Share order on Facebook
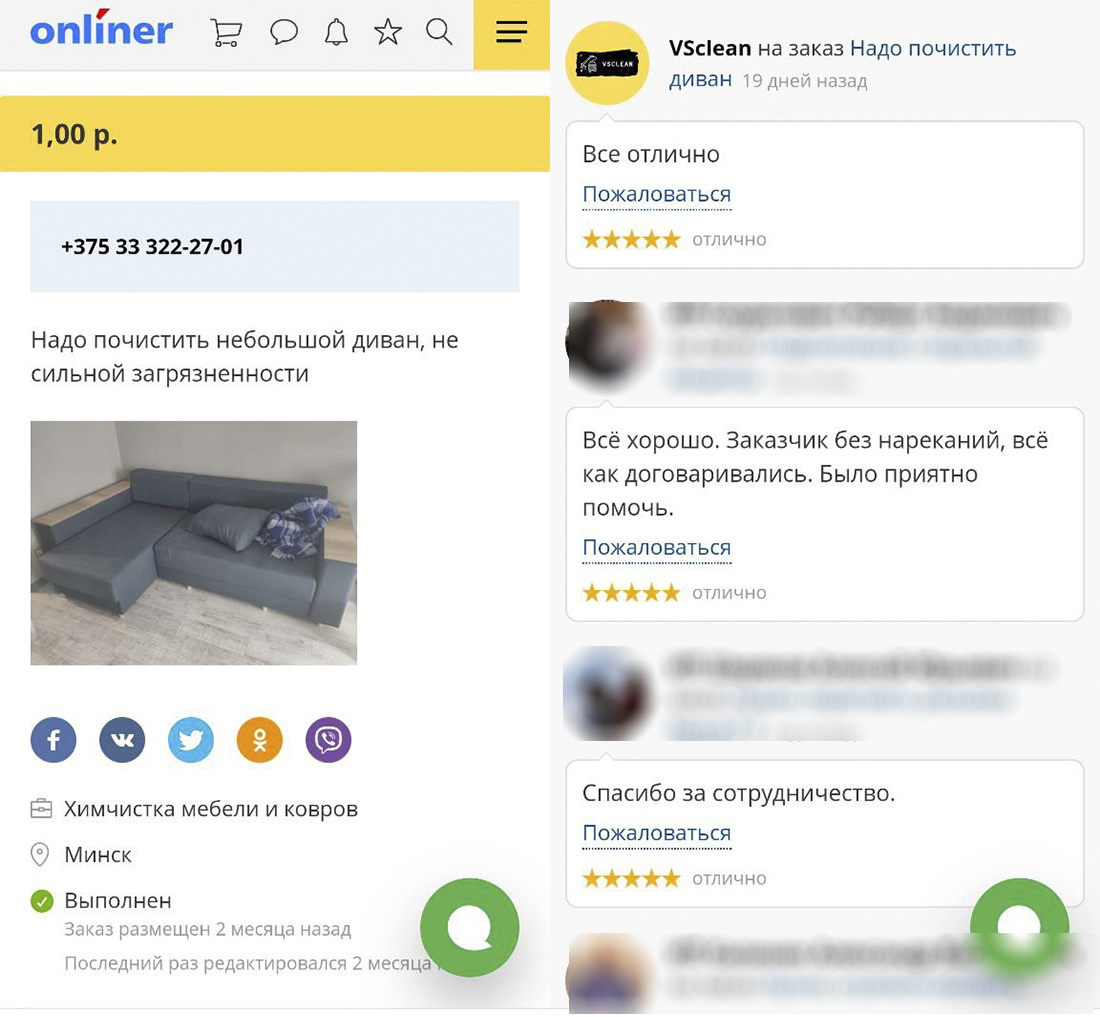Screen dimensions: 1100x1017 point(53,740)
